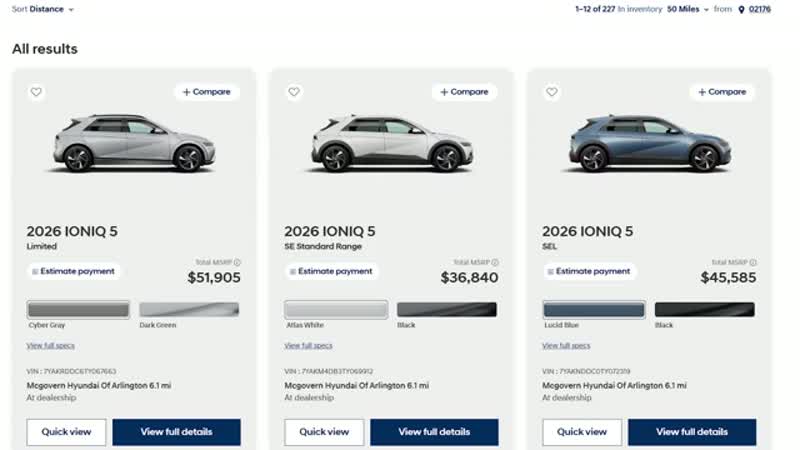The image size is (800, 450).
Task: Click View full details for the SEL
Action: [x=692, y=432]
